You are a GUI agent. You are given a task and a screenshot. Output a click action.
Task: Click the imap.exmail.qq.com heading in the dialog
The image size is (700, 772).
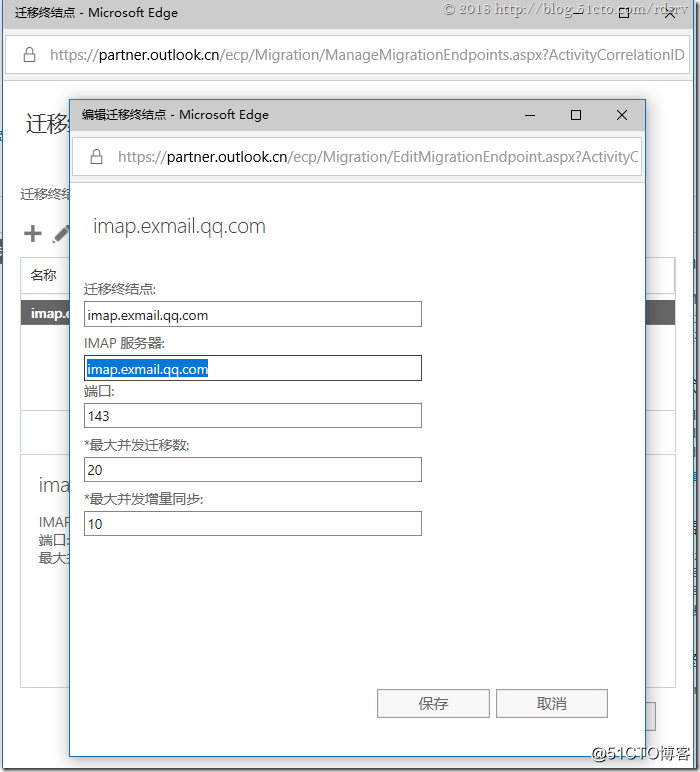click(x=179, y=226)
